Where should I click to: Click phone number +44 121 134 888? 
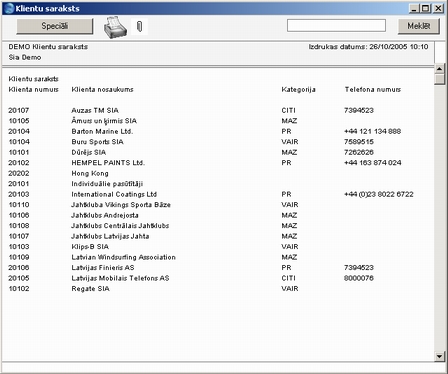tap(372, 131)
